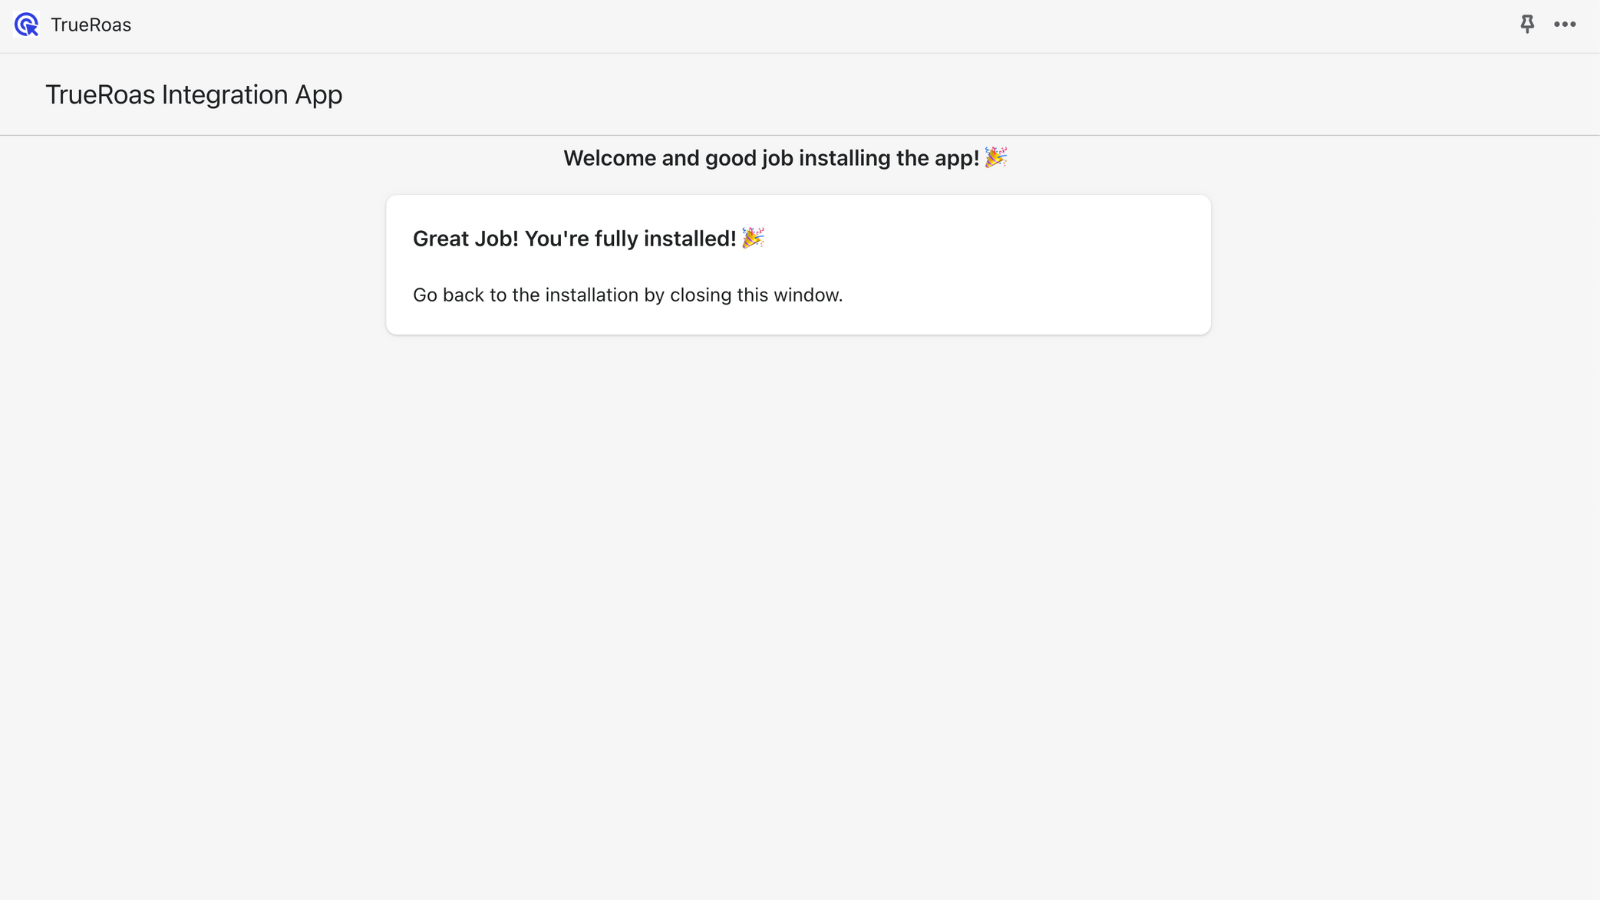This screenshot has height=900, width=1600.
Task: Click the word App in page title
Action: coord(319,96)
